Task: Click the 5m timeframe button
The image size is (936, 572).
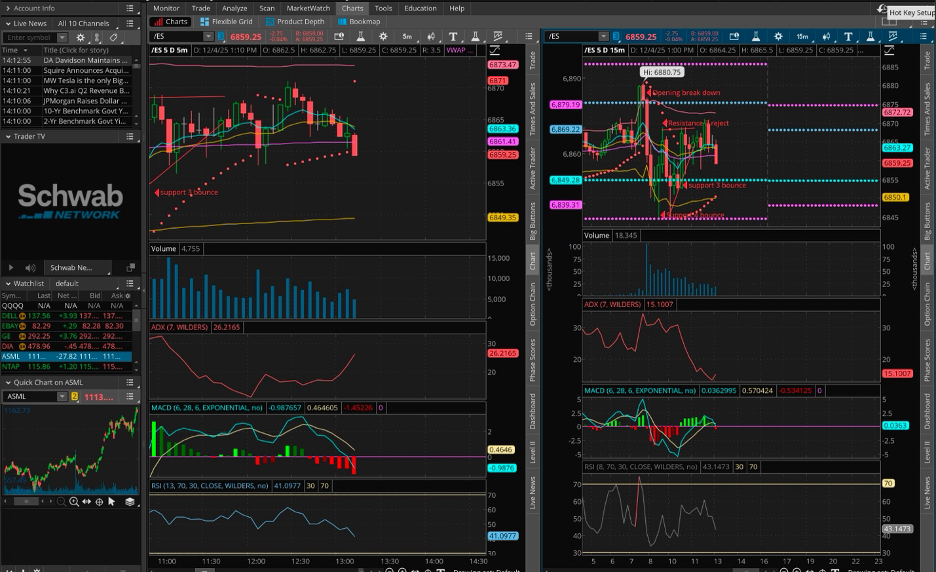Action: [407, 36]
